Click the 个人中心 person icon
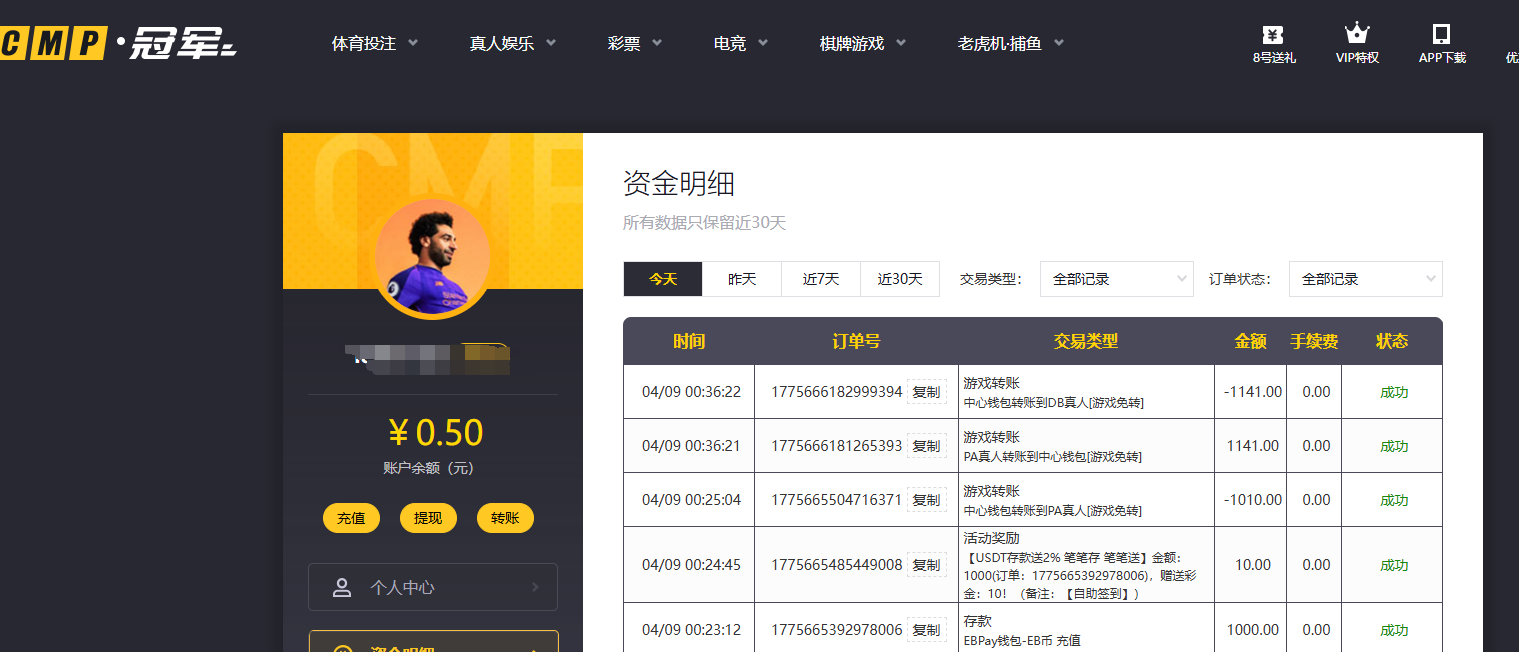Viewport: 1519px width, 652px height. pyautogui.click(x=342, y=587)
